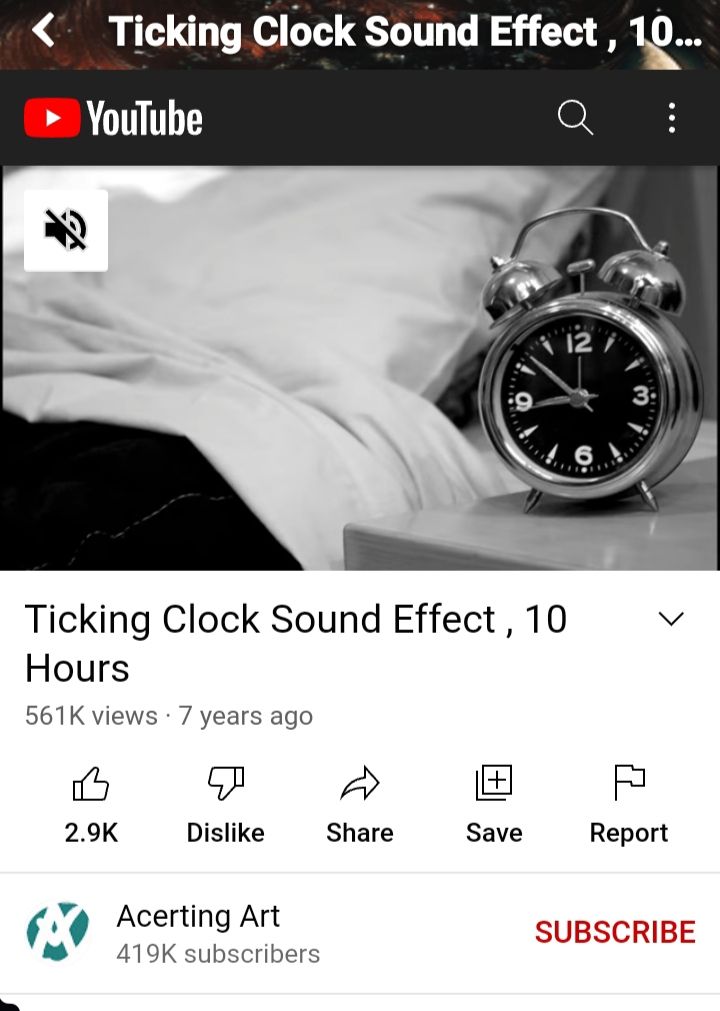Tap the video title Ticking Clock Sound Effect
This screenshot has height=1011, width=720.
coord(296,643)
